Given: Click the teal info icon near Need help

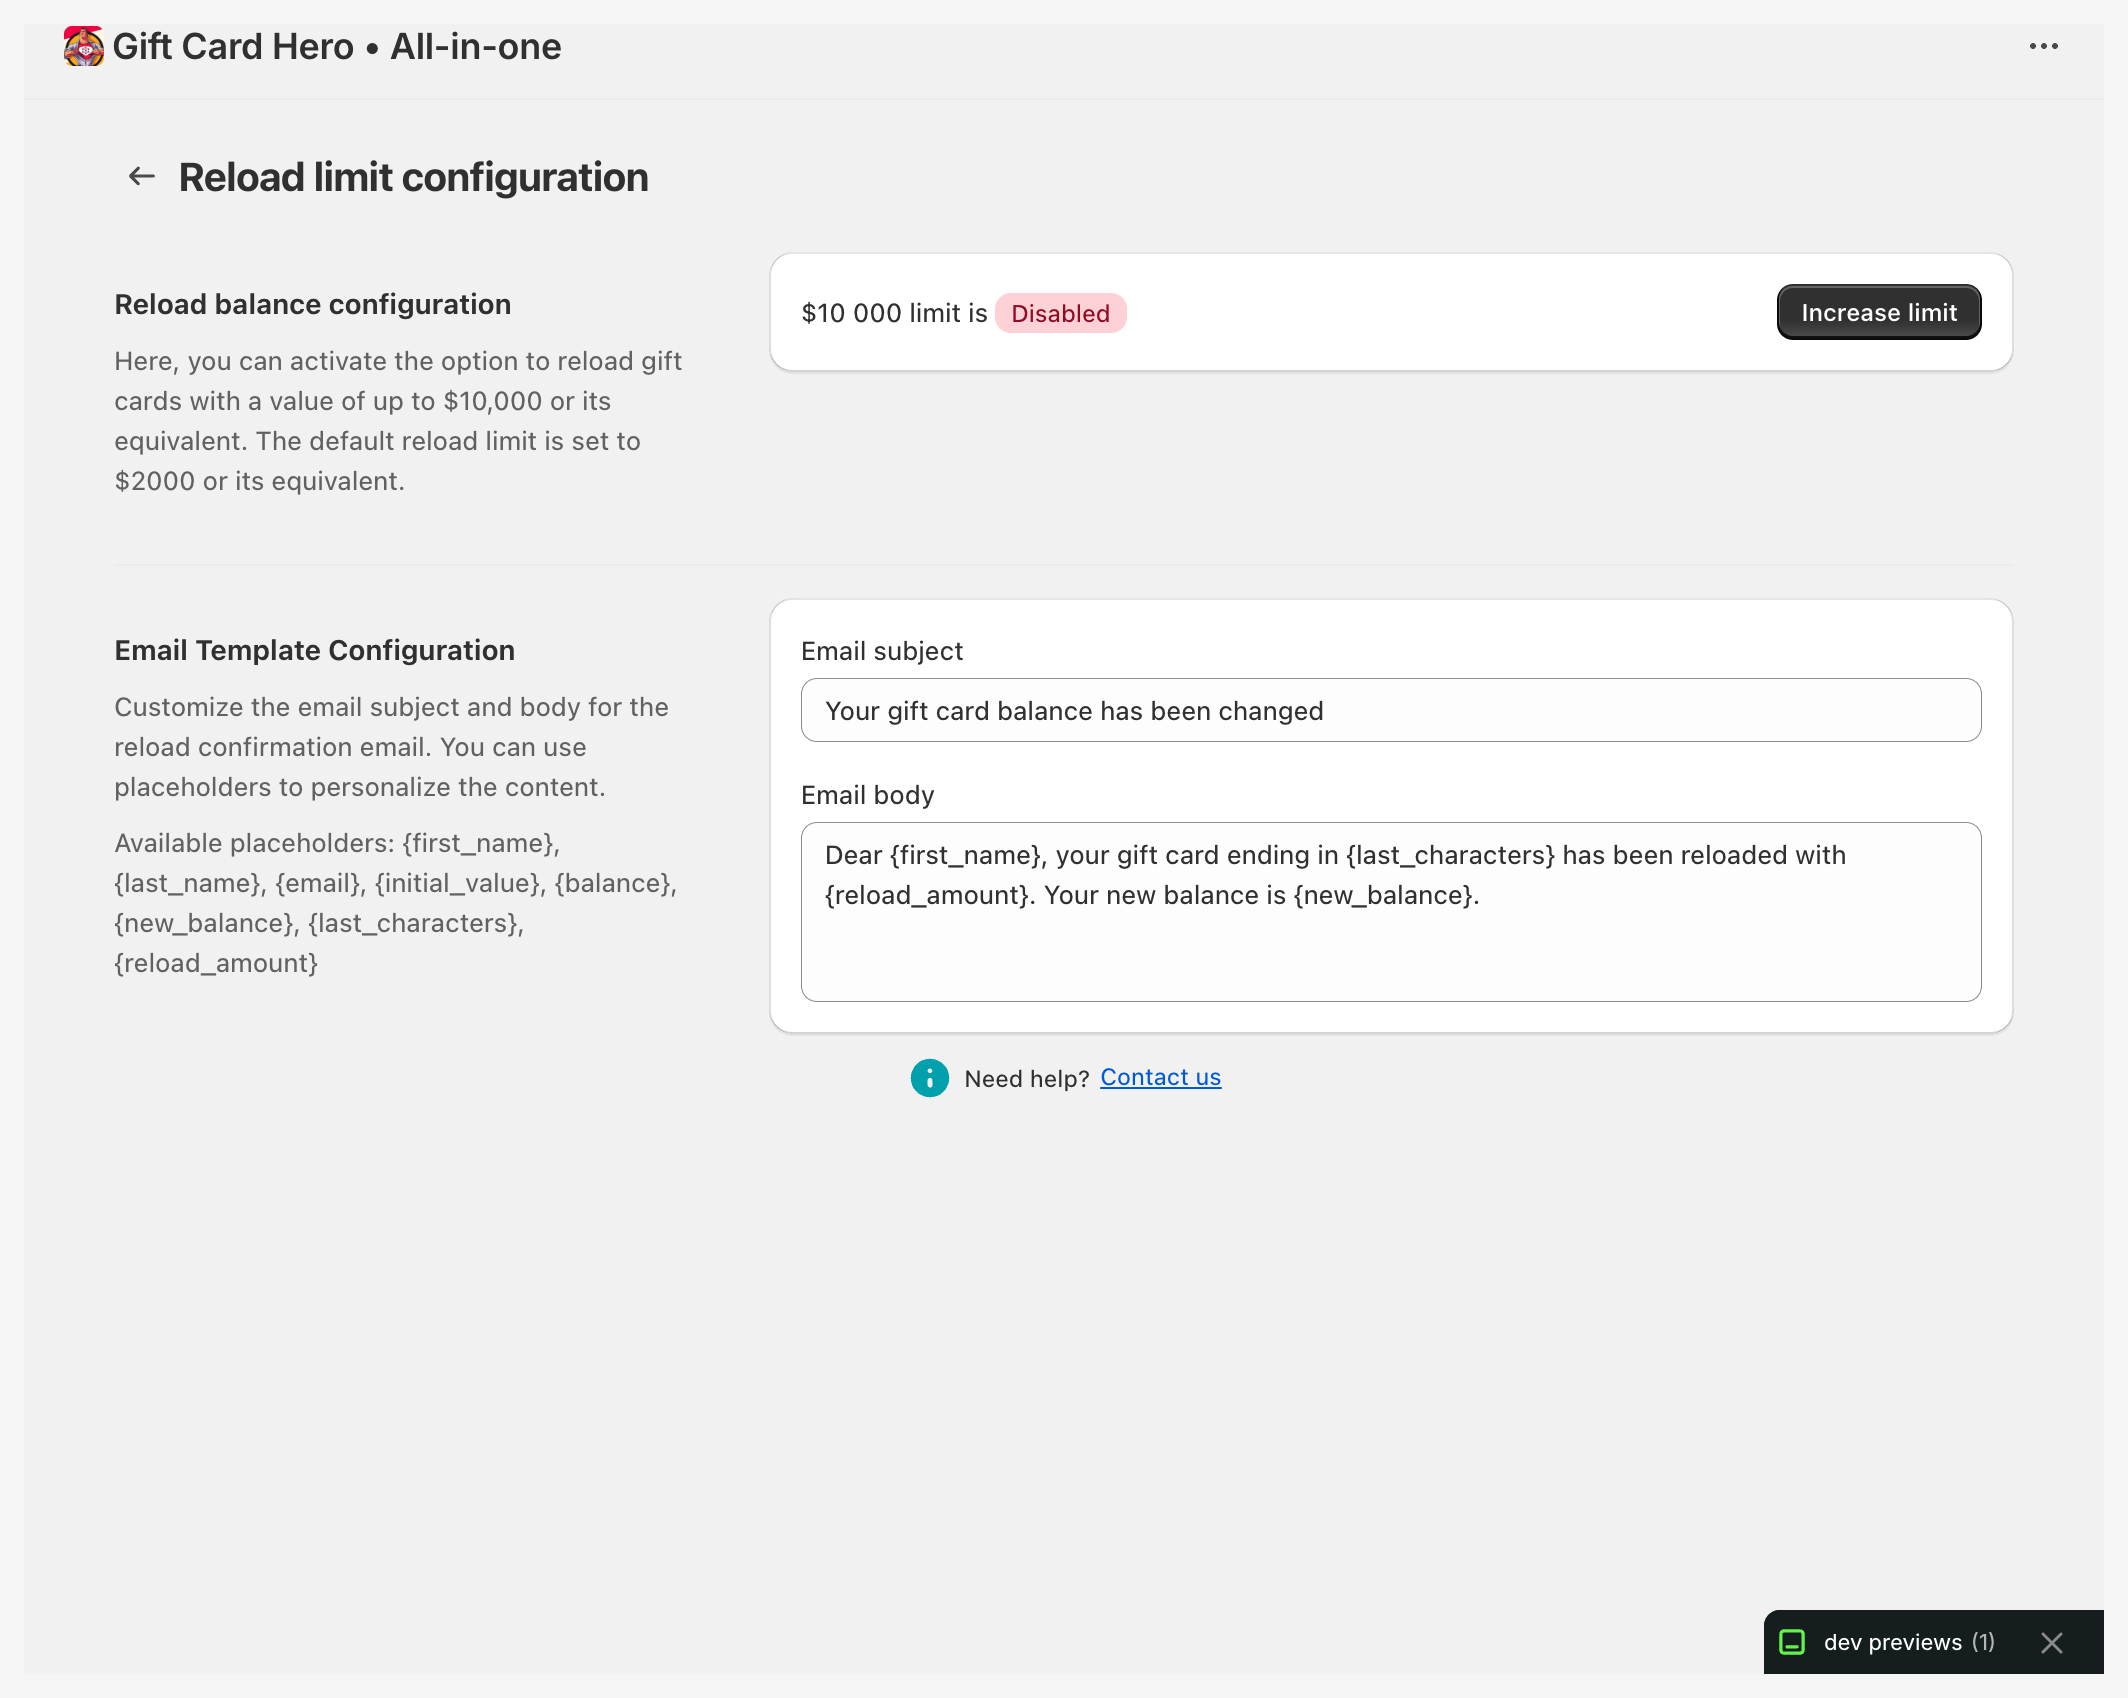Looking at the screenshot, I should [929, 1078].
